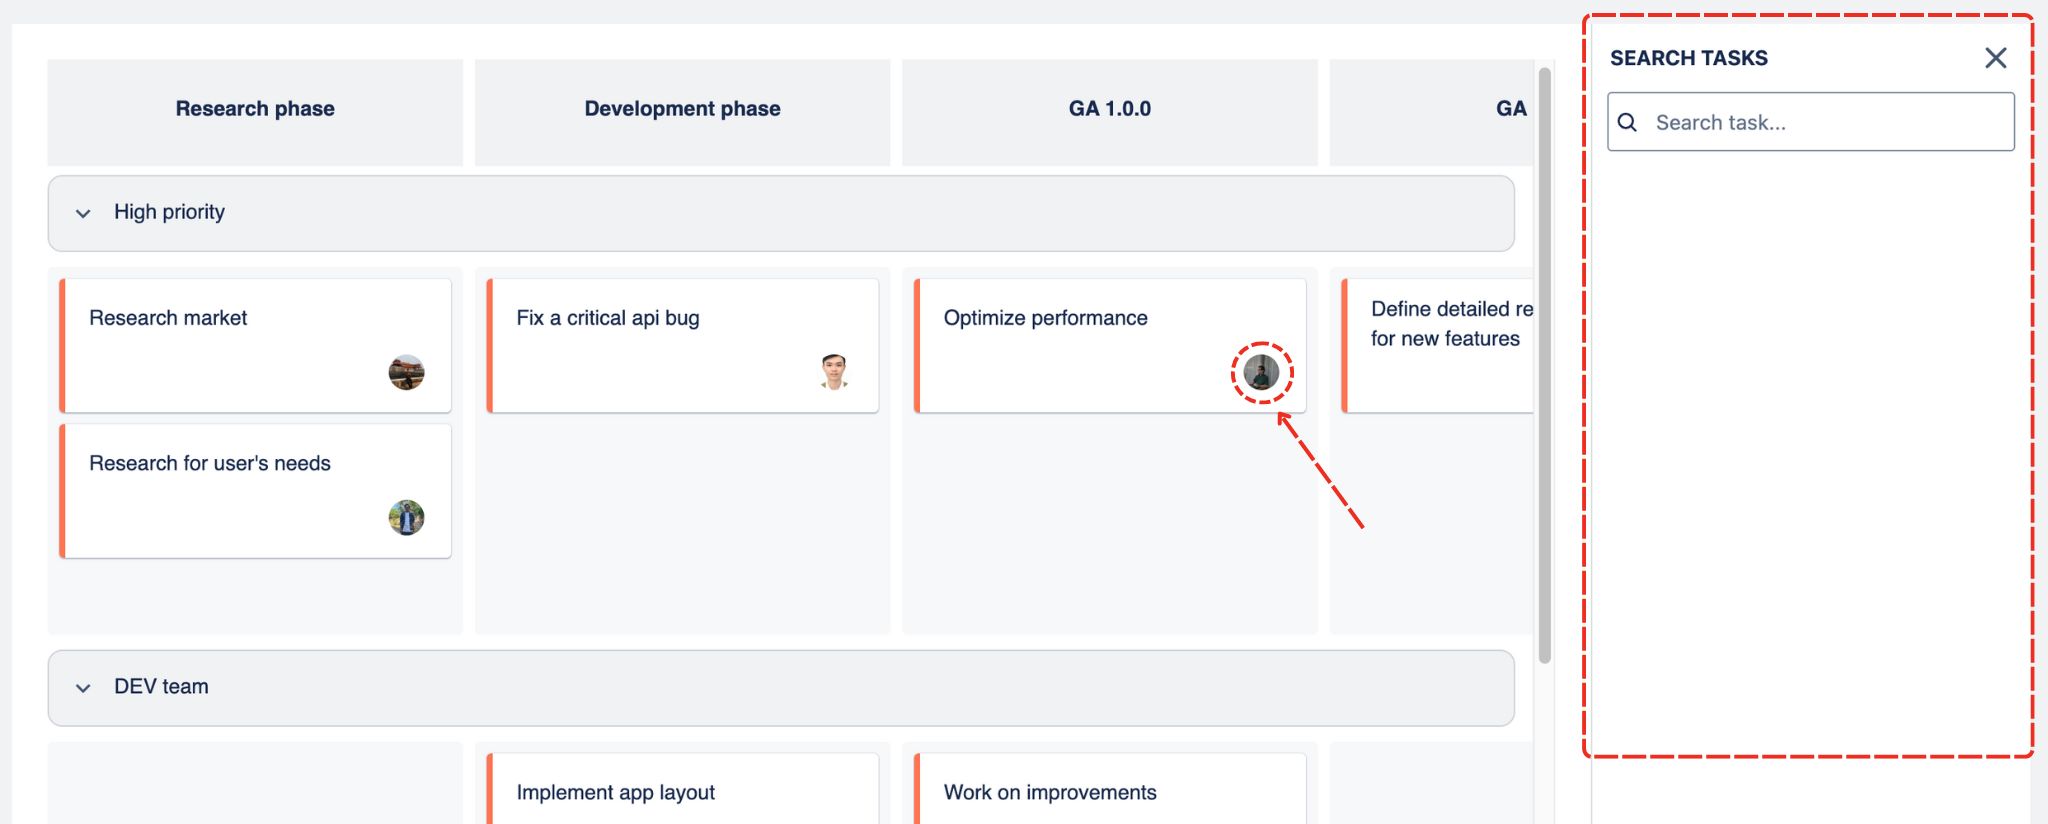Select the GA 1.0.0 column header
This screenshot has width=2048, height=824.
[1109, 109]
